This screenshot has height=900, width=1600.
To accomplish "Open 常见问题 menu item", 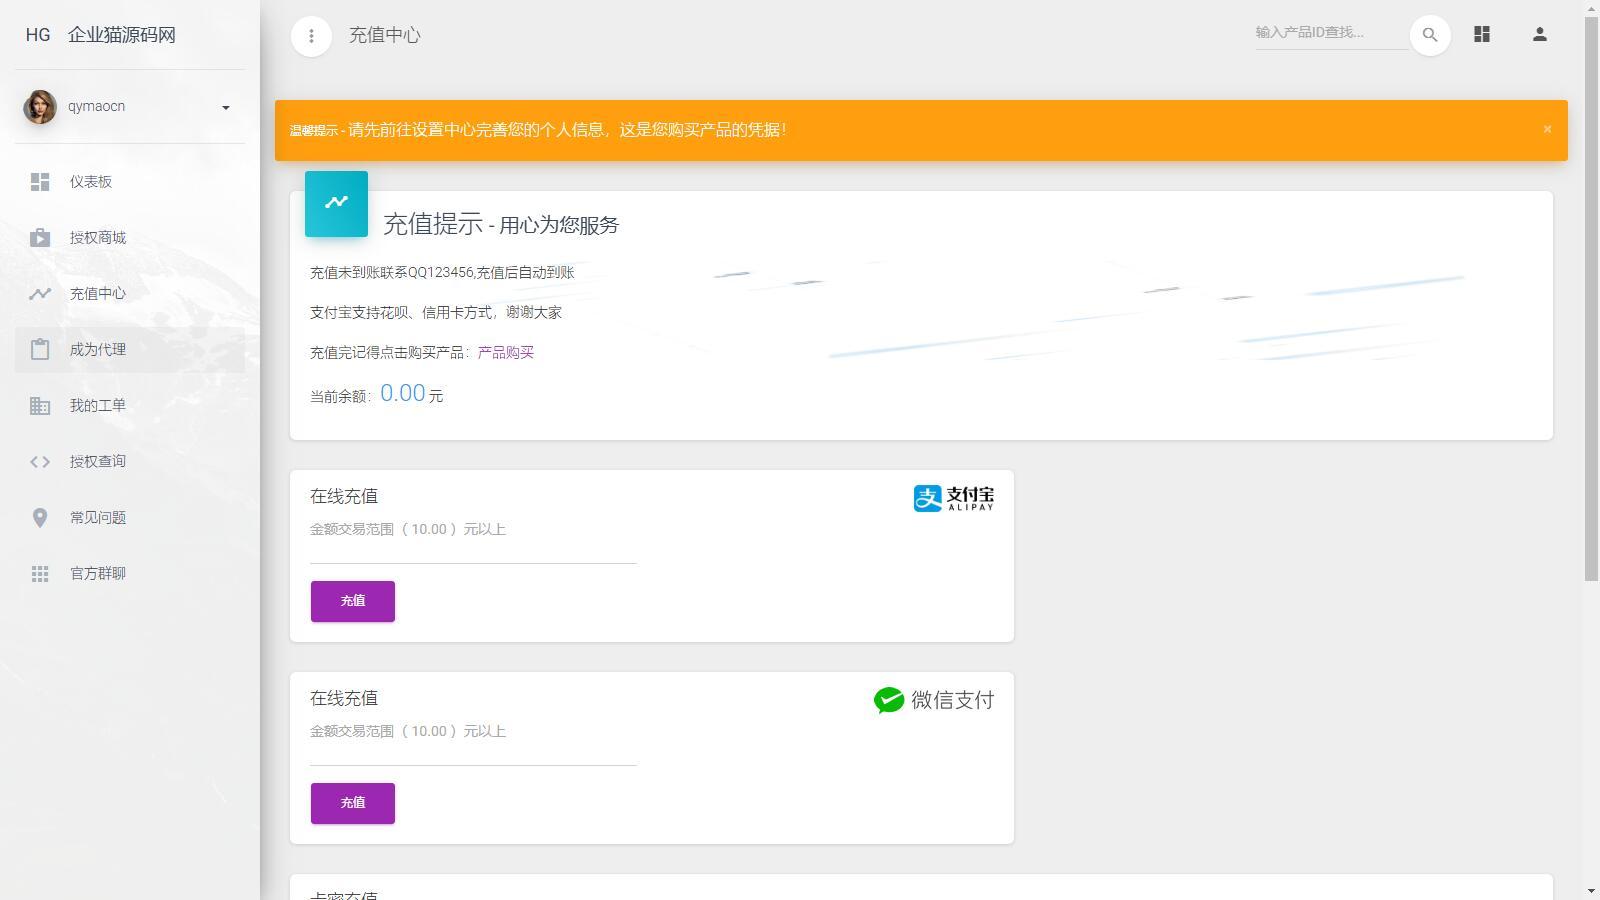I will (x=130, y=518).
